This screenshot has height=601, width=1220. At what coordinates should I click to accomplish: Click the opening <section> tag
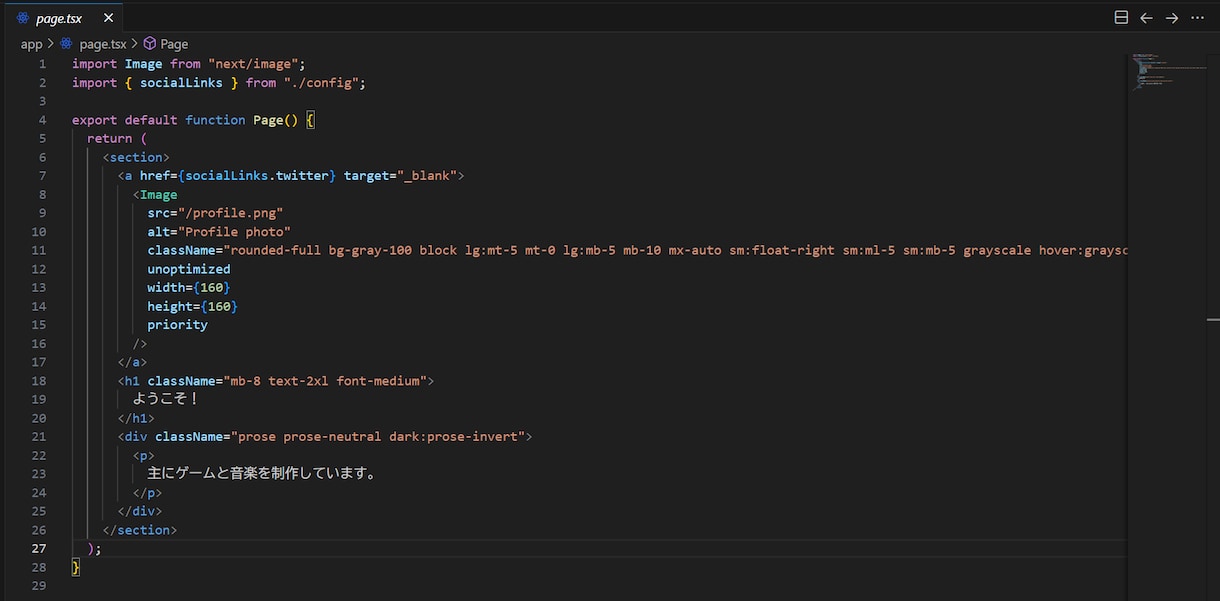[136, 157]
